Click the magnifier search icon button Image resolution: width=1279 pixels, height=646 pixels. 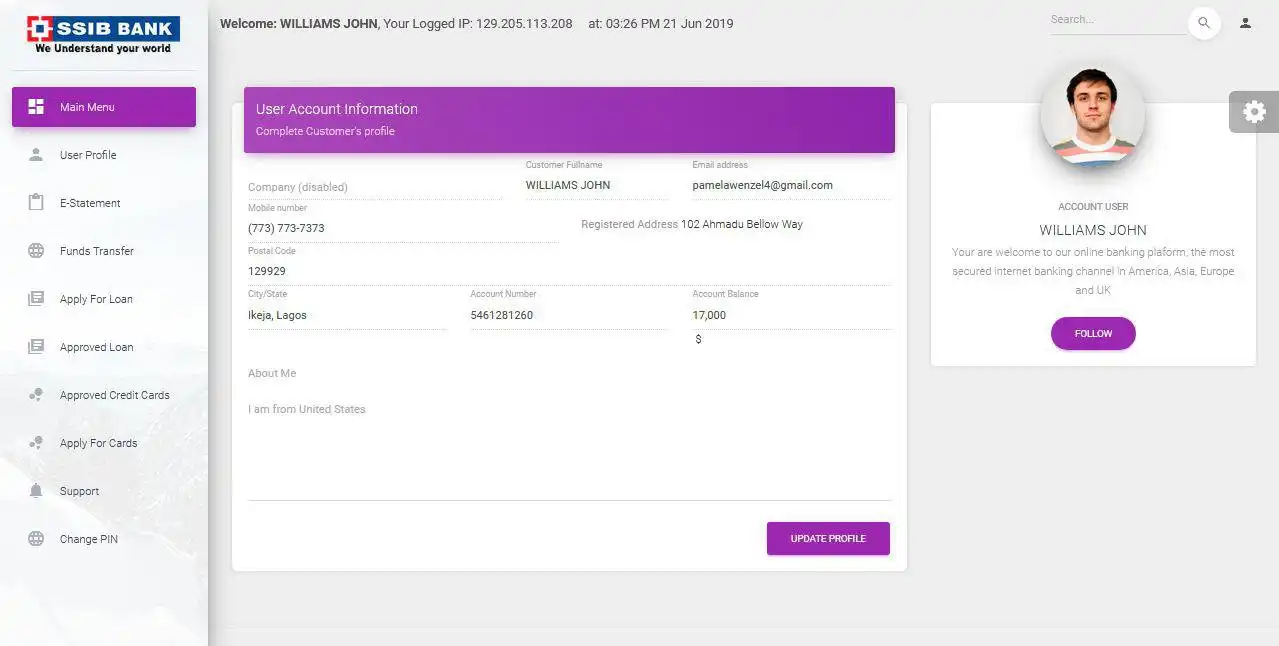1204,23
